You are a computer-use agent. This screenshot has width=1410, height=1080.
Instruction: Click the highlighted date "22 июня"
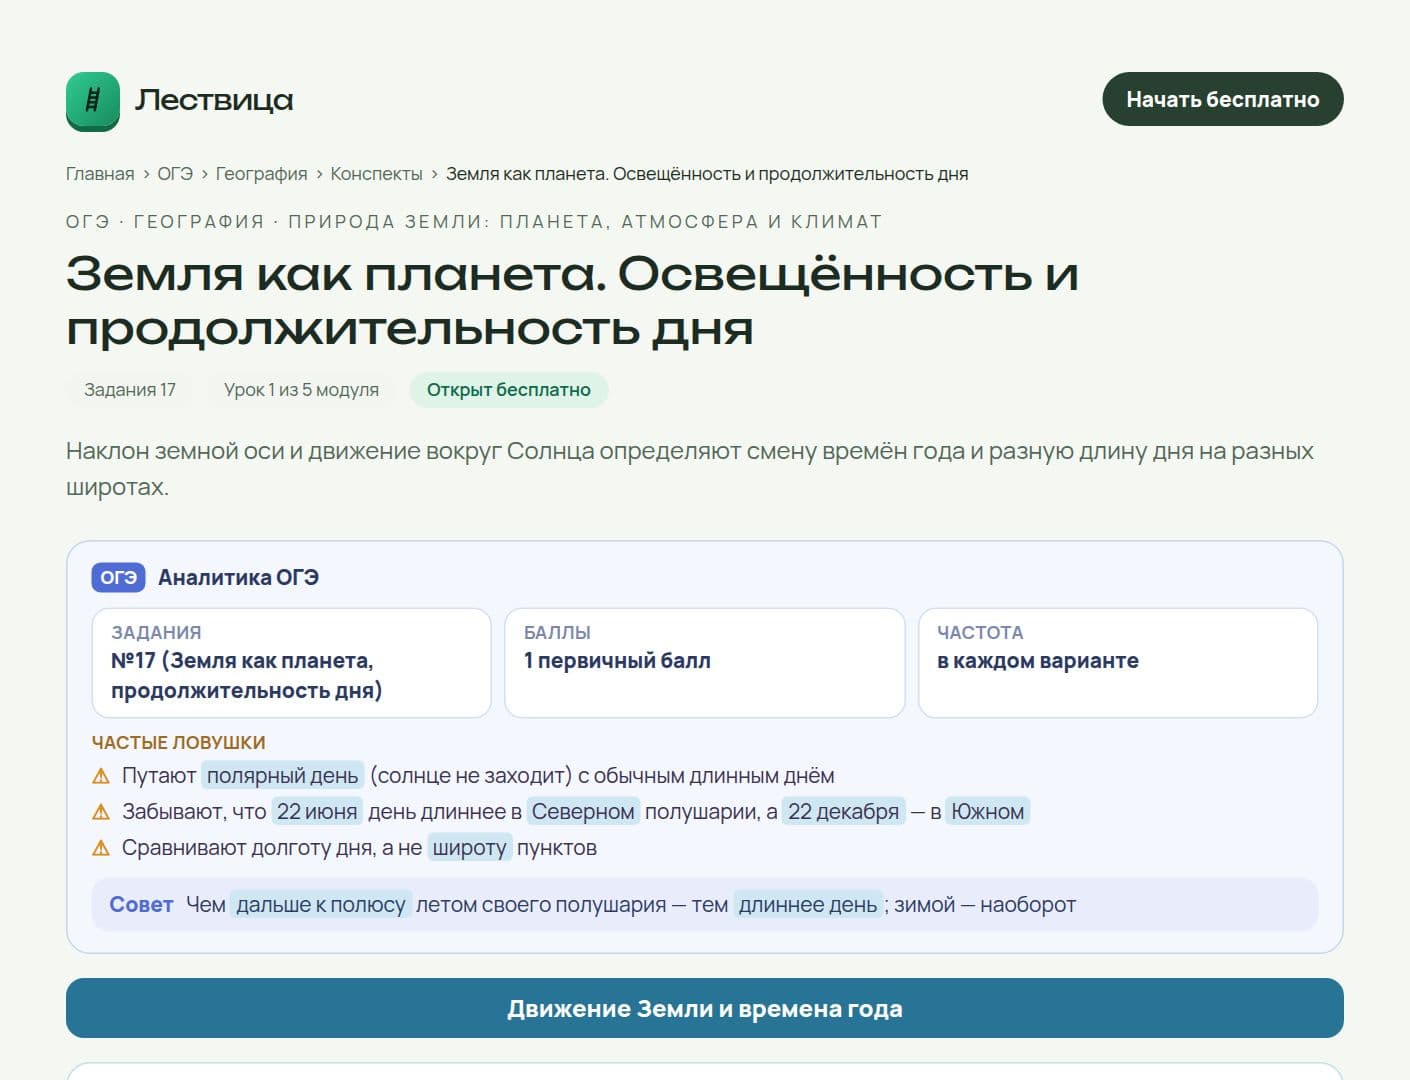pos(317,812)
